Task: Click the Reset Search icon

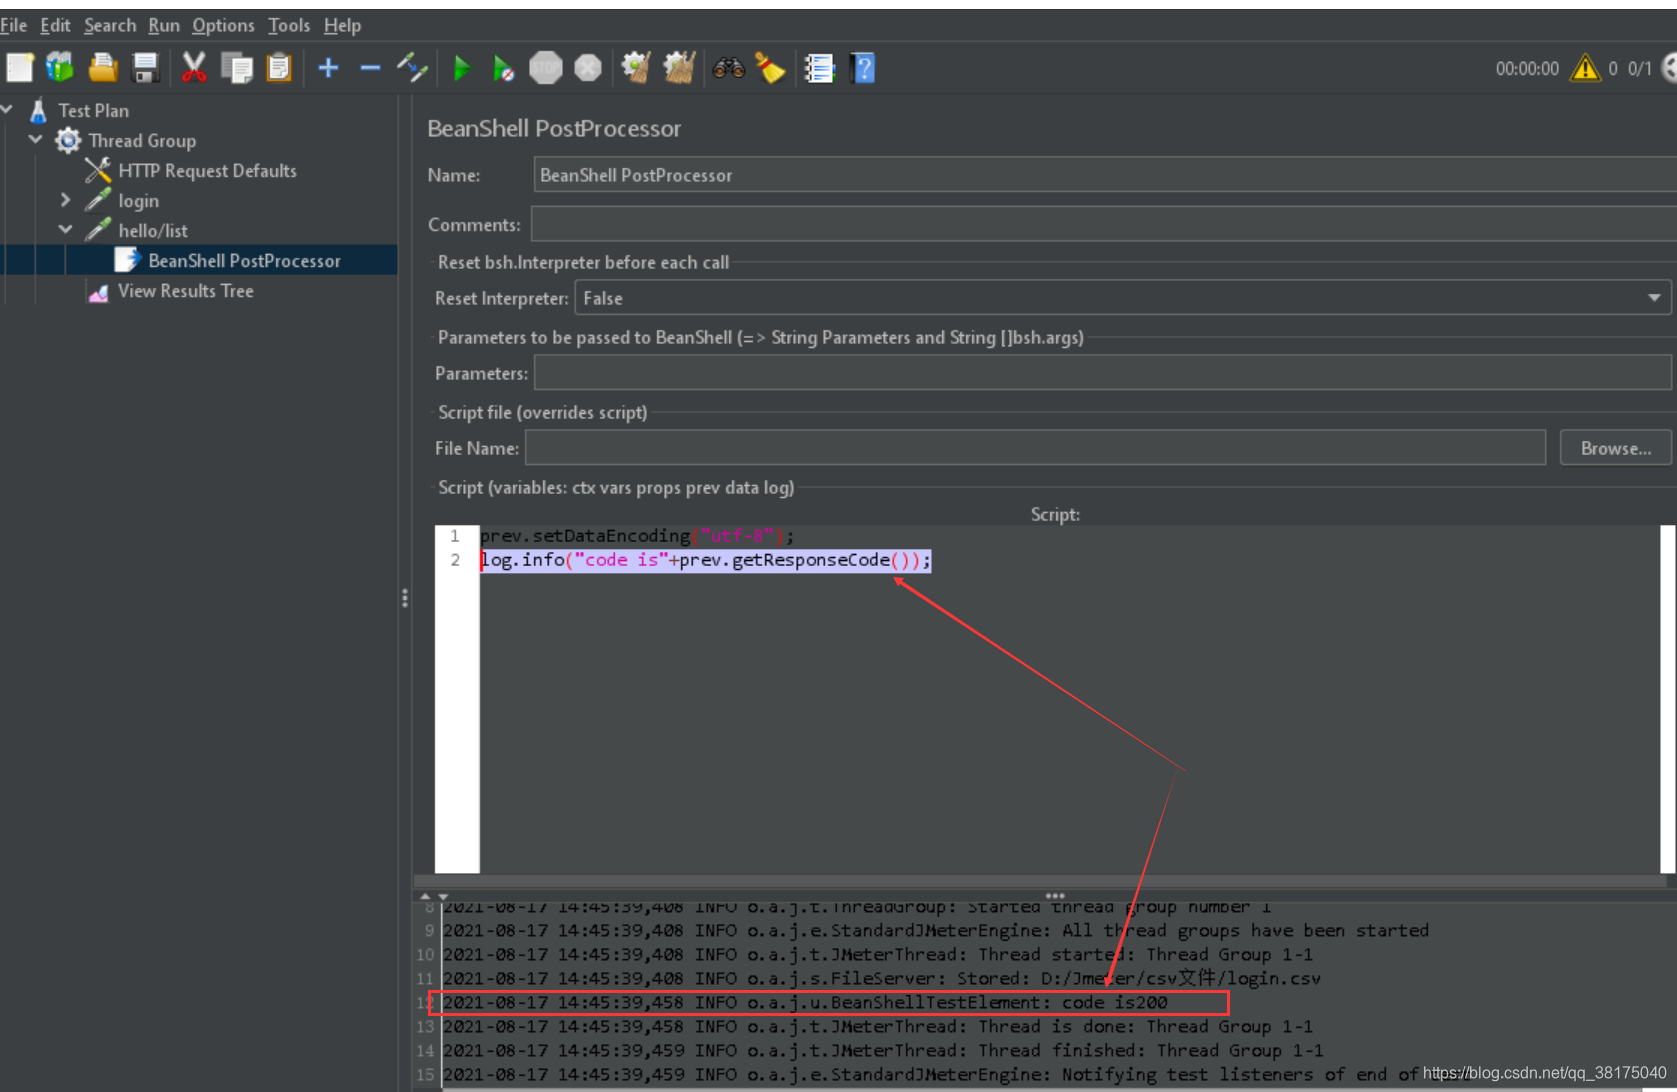Action: 770,68
